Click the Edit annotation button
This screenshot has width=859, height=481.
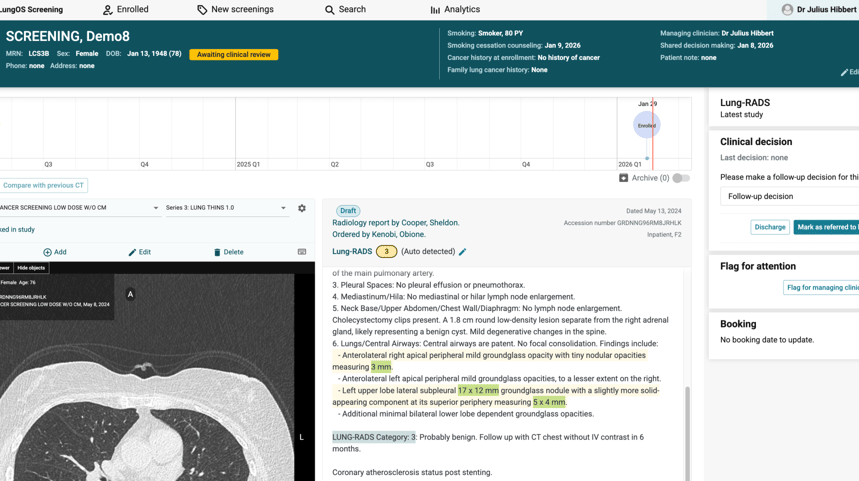point(139,252)
